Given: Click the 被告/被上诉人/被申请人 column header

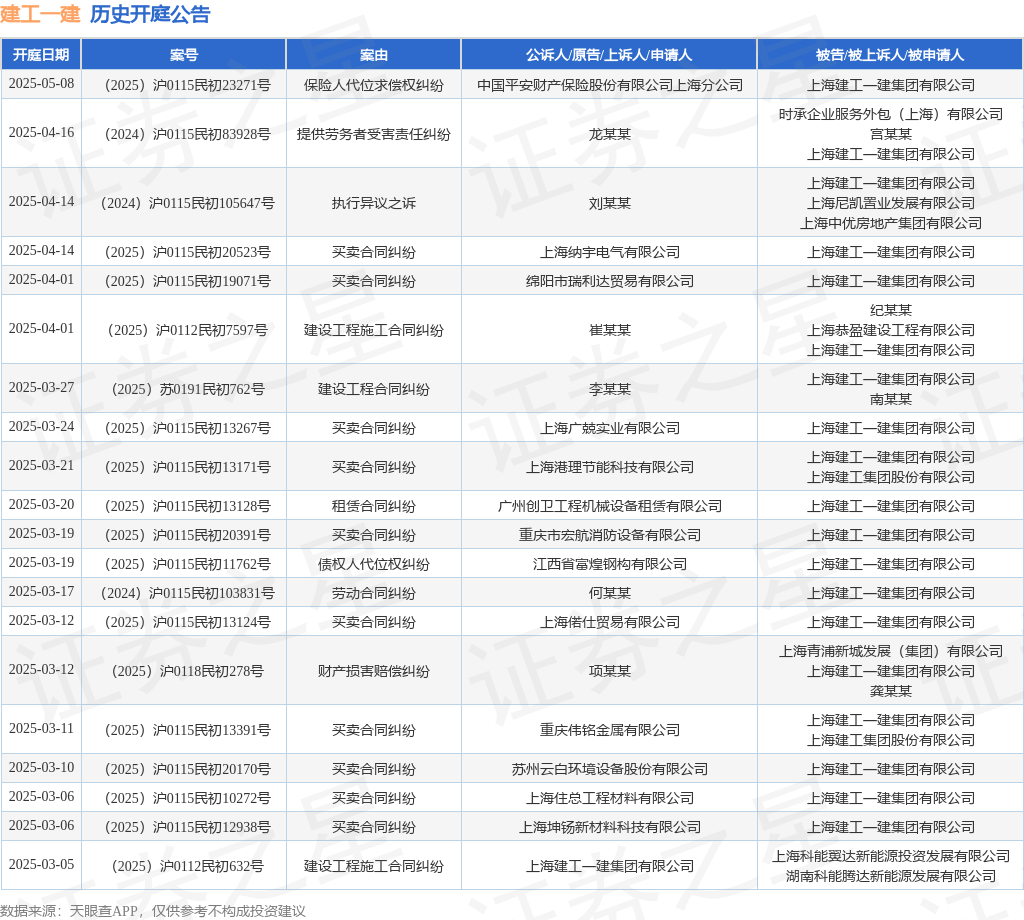Looking at the screenshot, I should click(890, 55).
